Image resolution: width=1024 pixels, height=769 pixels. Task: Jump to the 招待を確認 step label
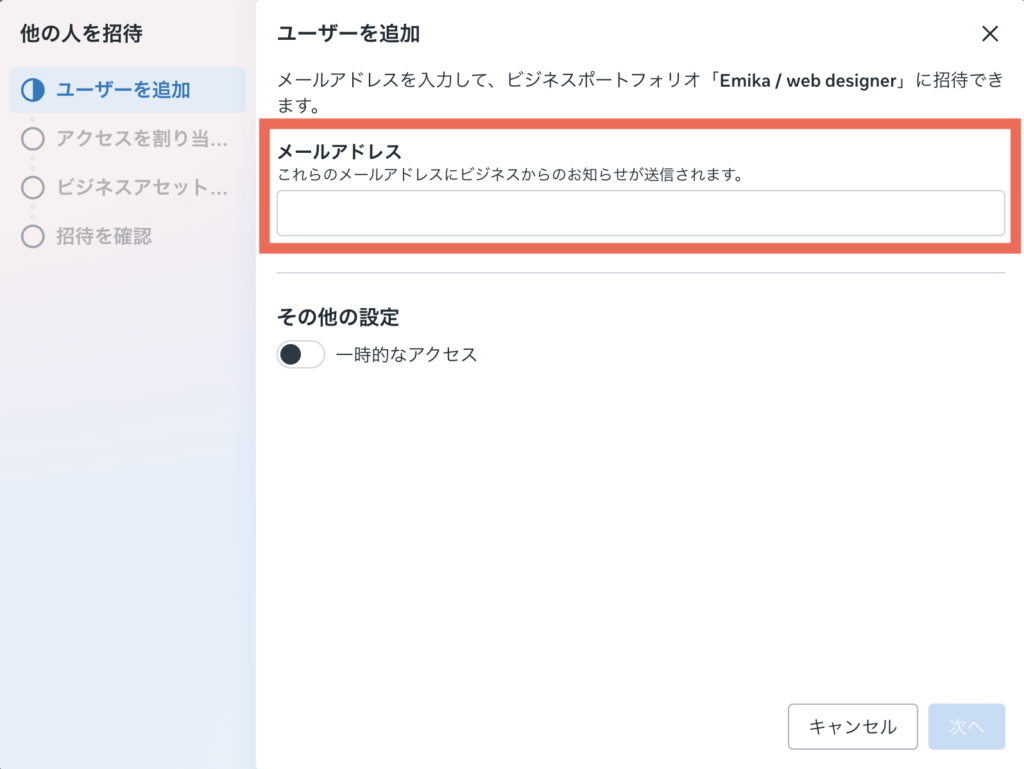click(x=104, y=237)
